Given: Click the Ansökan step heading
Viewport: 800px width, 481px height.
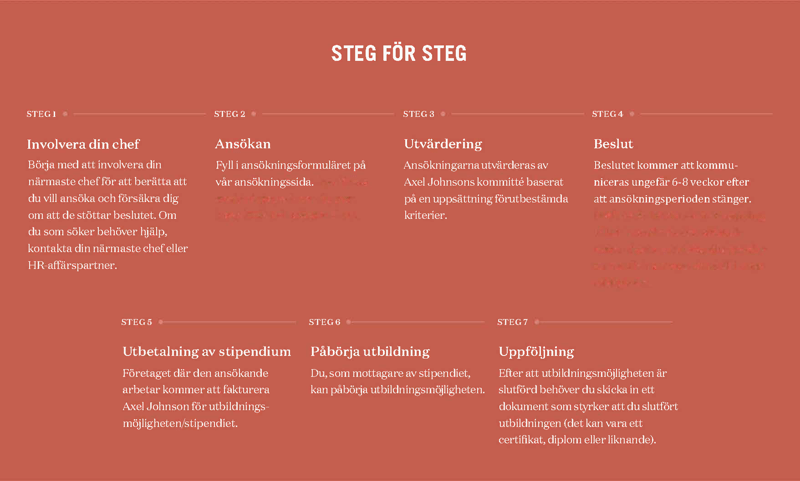Looking at the screenshot, I should pyautogui.click(x=243, y=144).
